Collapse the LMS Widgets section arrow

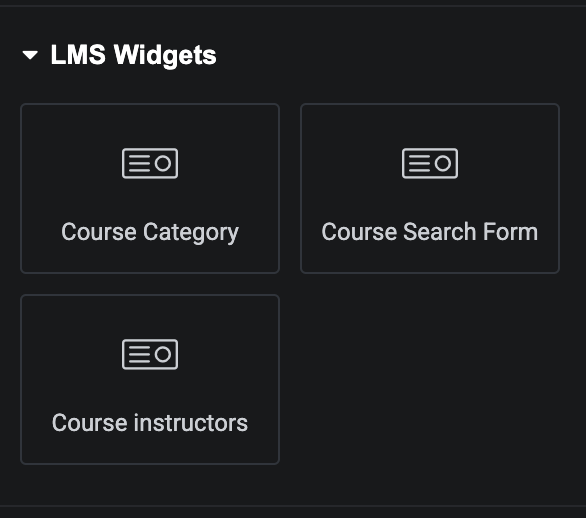point(30,55)
